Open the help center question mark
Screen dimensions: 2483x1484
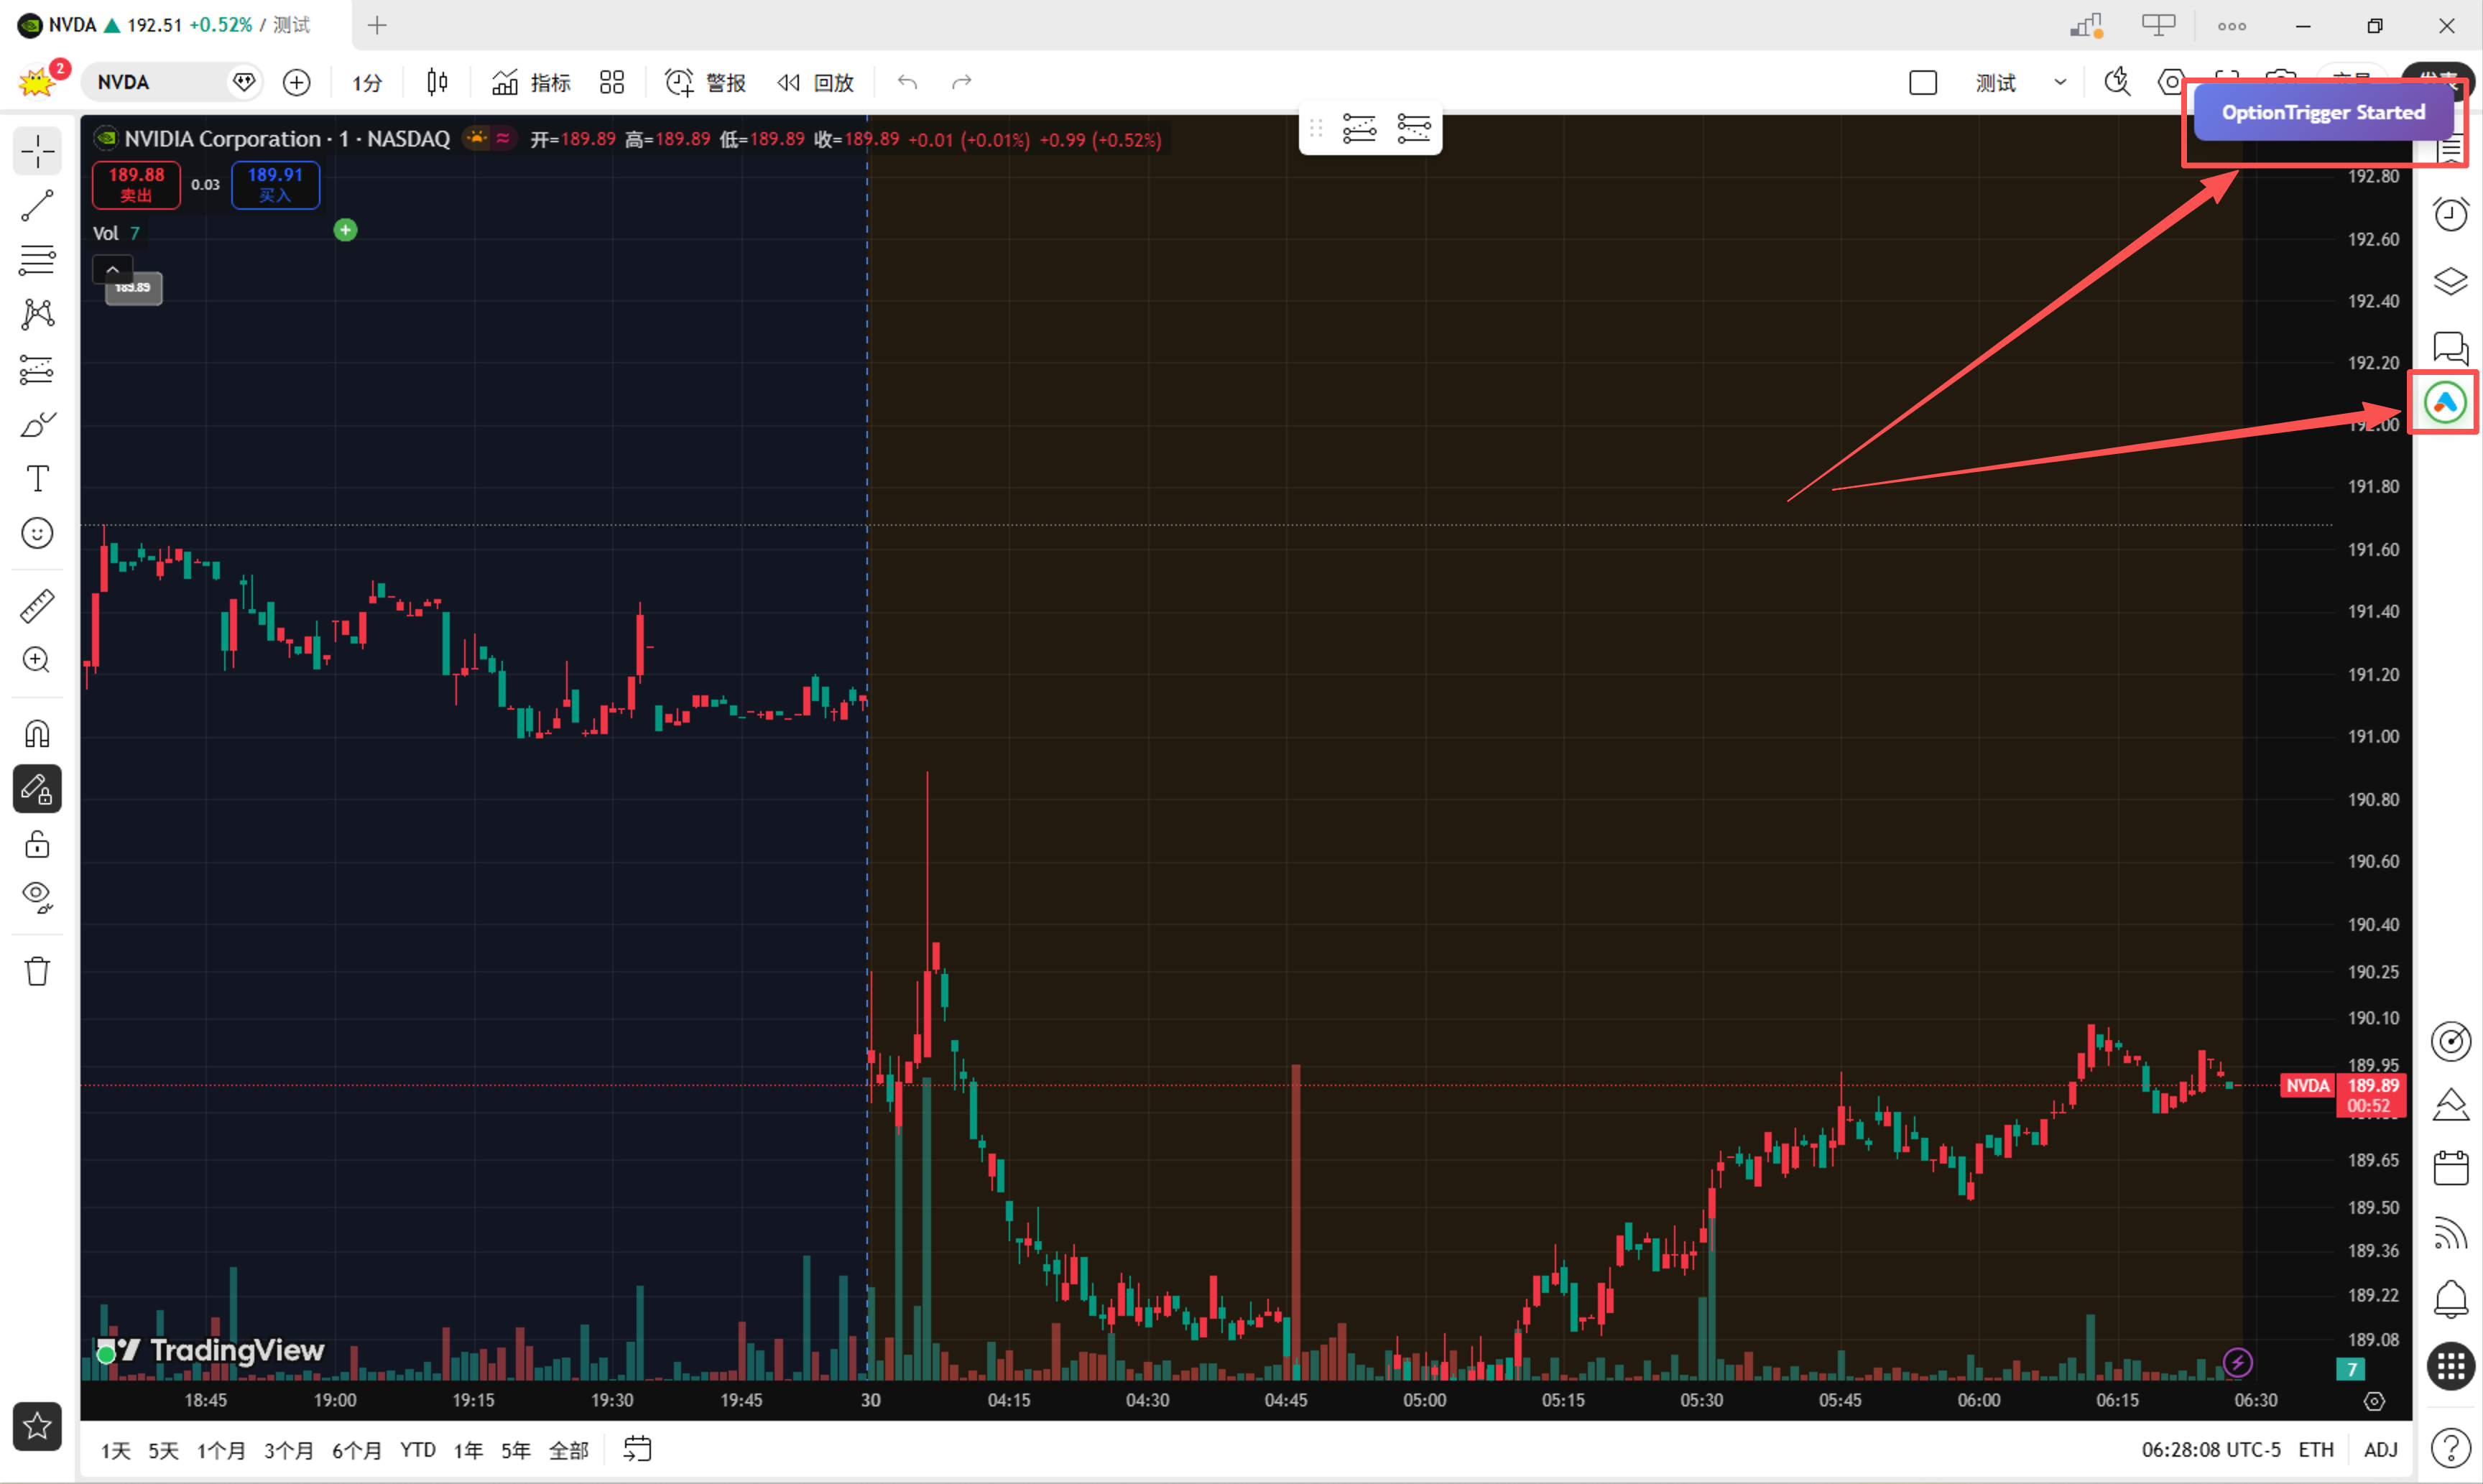click(x=2450, y=1448)
